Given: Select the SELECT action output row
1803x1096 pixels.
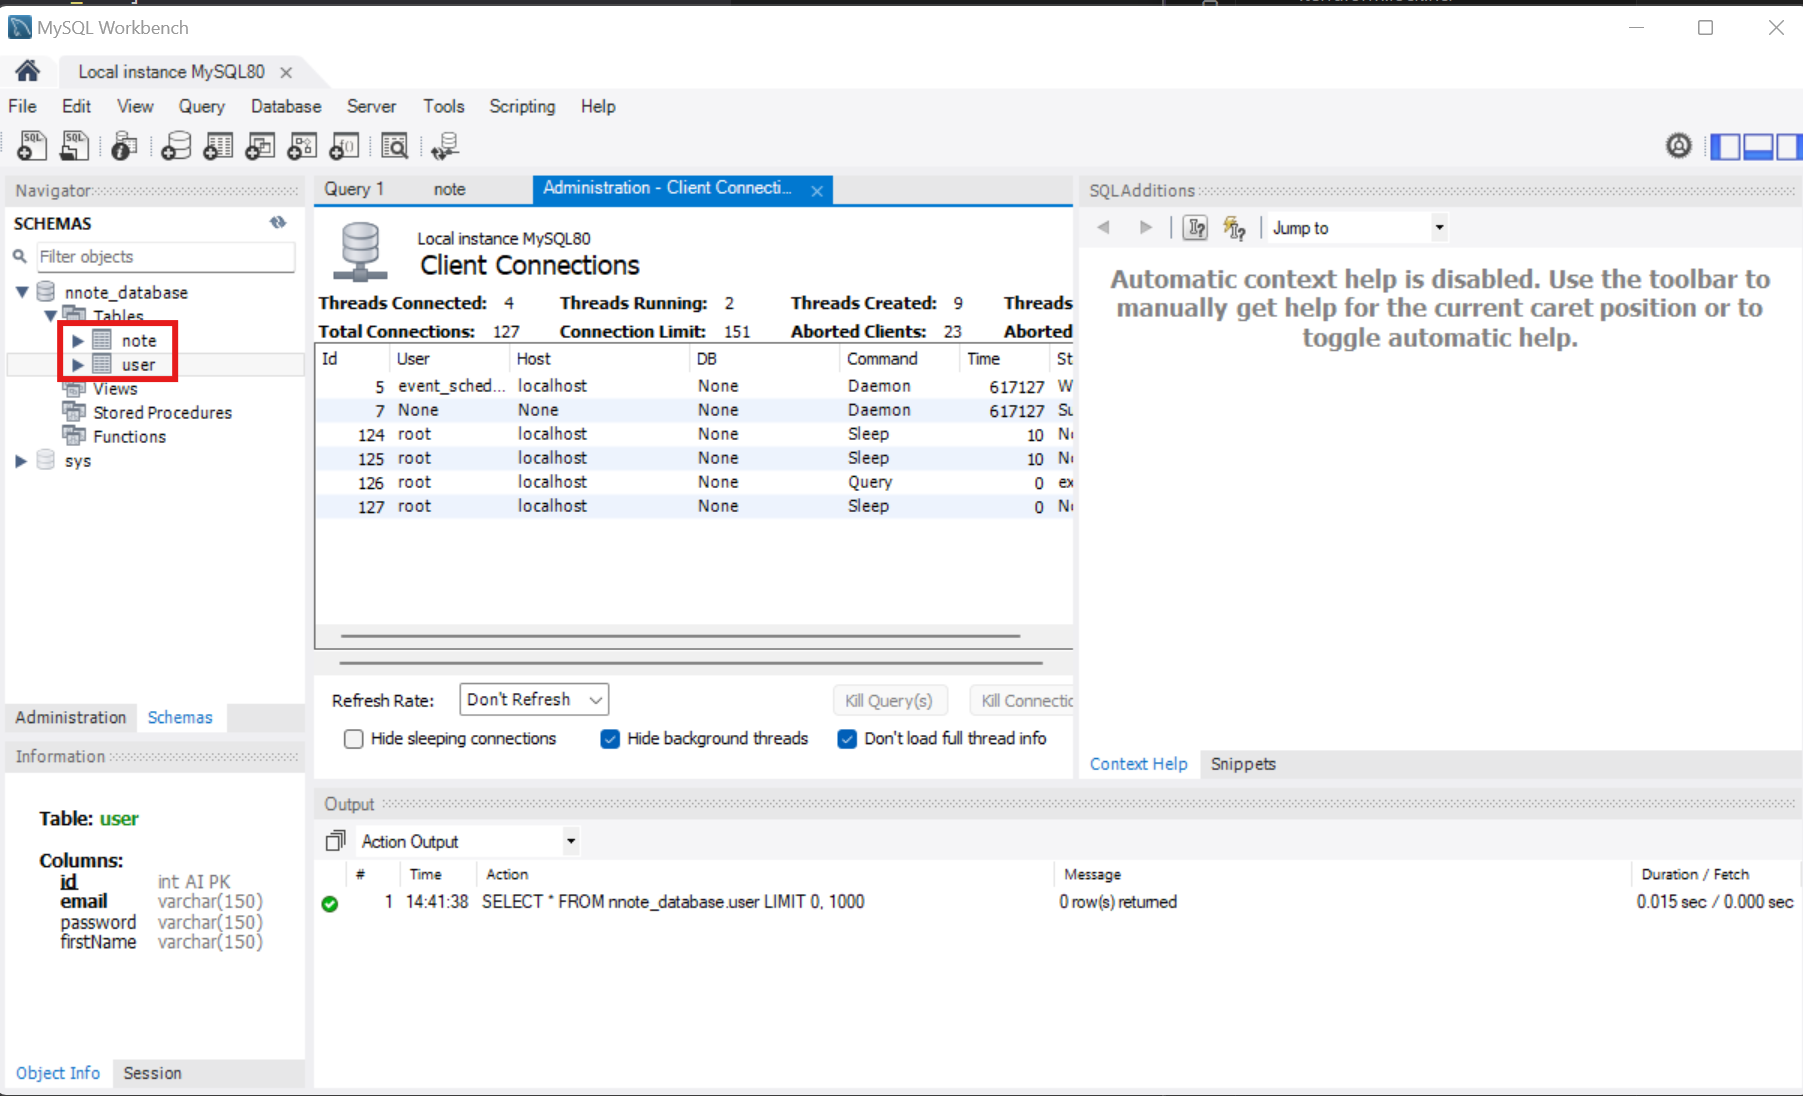Looking at the screenshot, I should click(1057, 902).
